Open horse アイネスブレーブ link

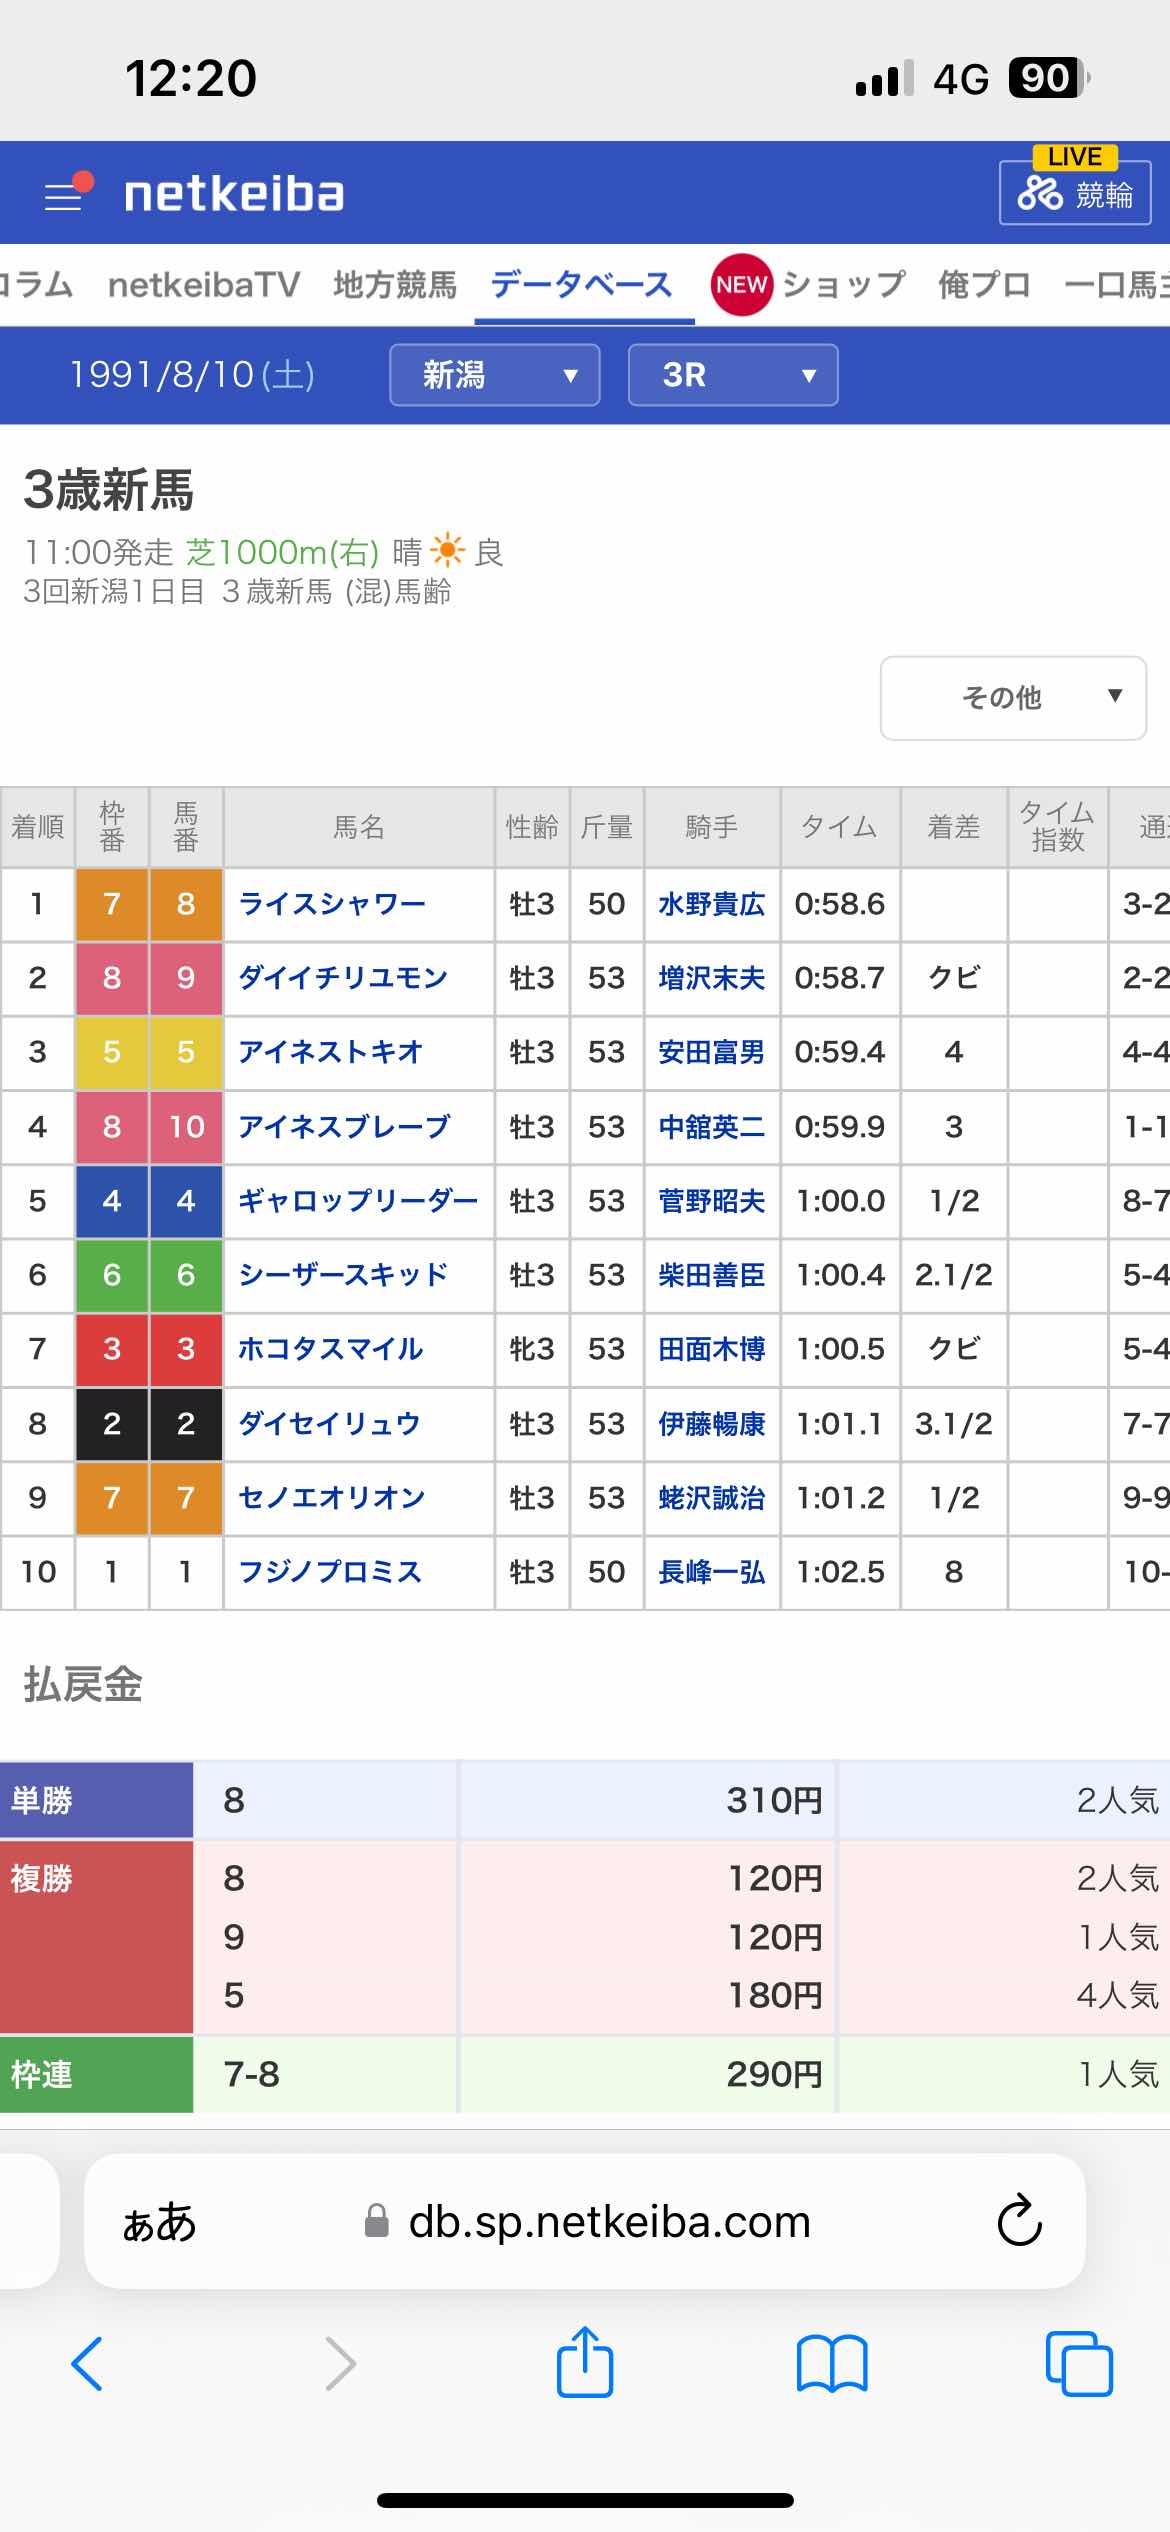click(x=344, y=1127)
